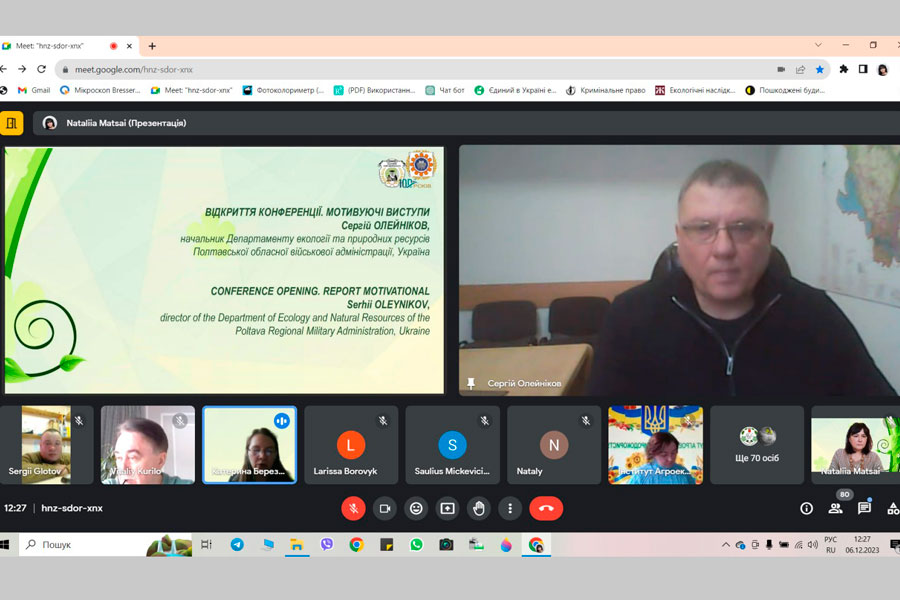Click the presentation slide area
Screen dimensions: 900x600
[x=224, y=270]
